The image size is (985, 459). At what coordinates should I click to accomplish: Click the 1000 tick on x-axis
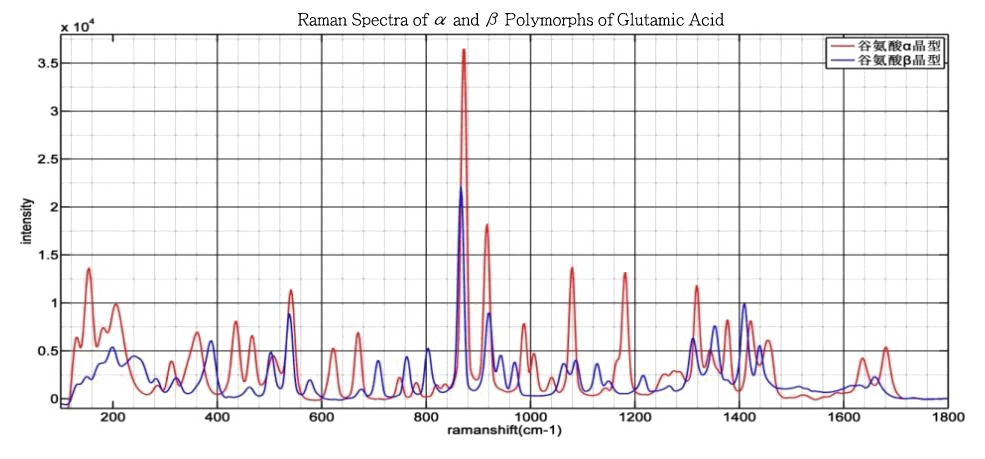(530, 416)
